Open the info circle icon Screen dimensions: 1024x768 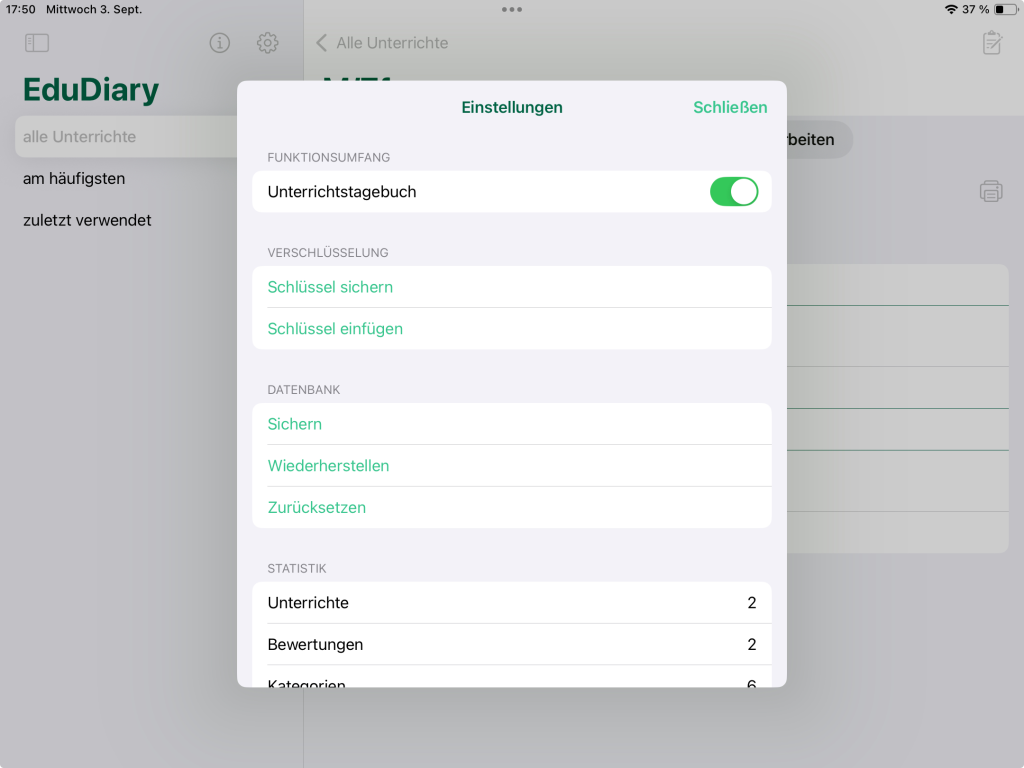(219, 43)
